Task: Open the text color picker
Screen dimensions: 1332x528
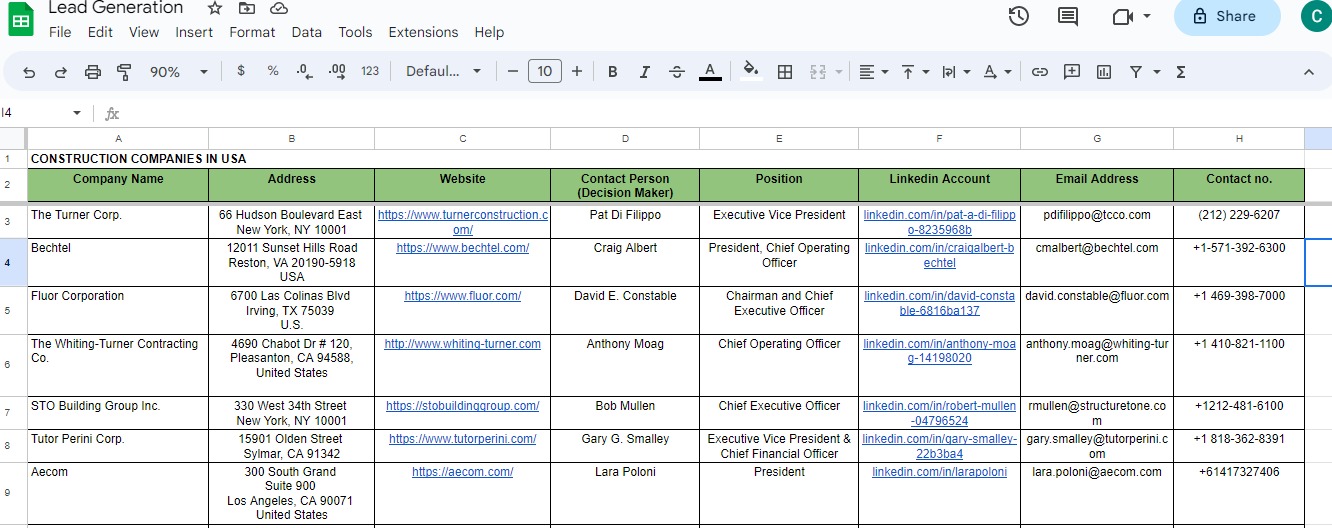Action: 710,72
